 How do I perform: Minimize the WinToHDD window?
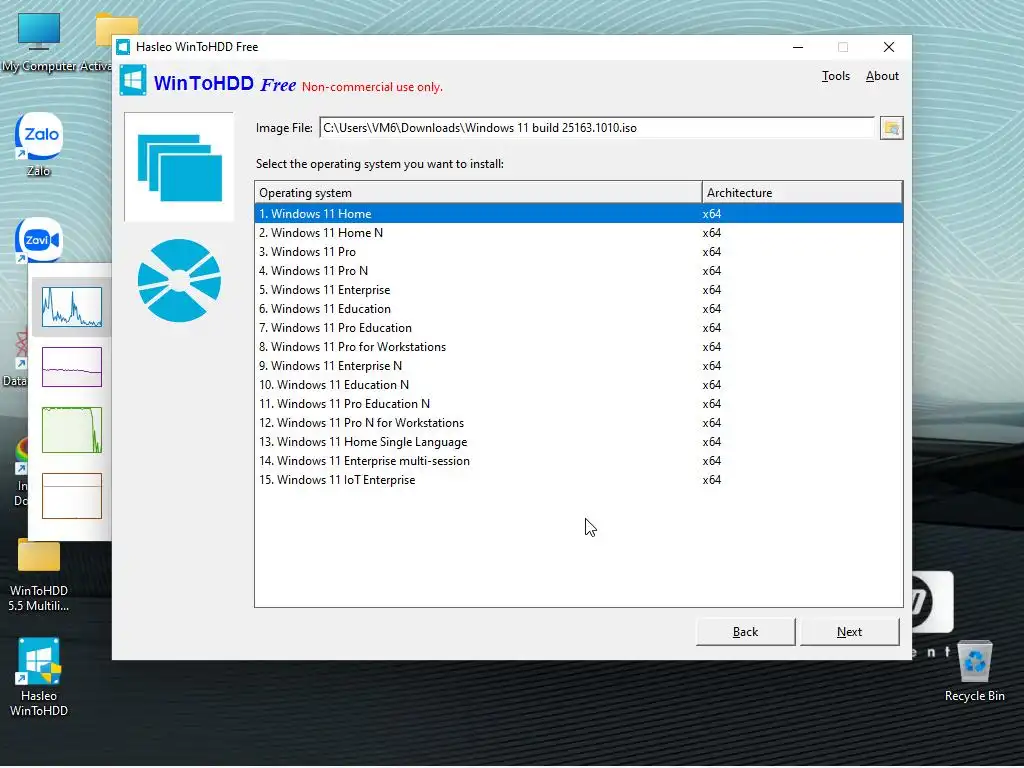click(797, 47)
